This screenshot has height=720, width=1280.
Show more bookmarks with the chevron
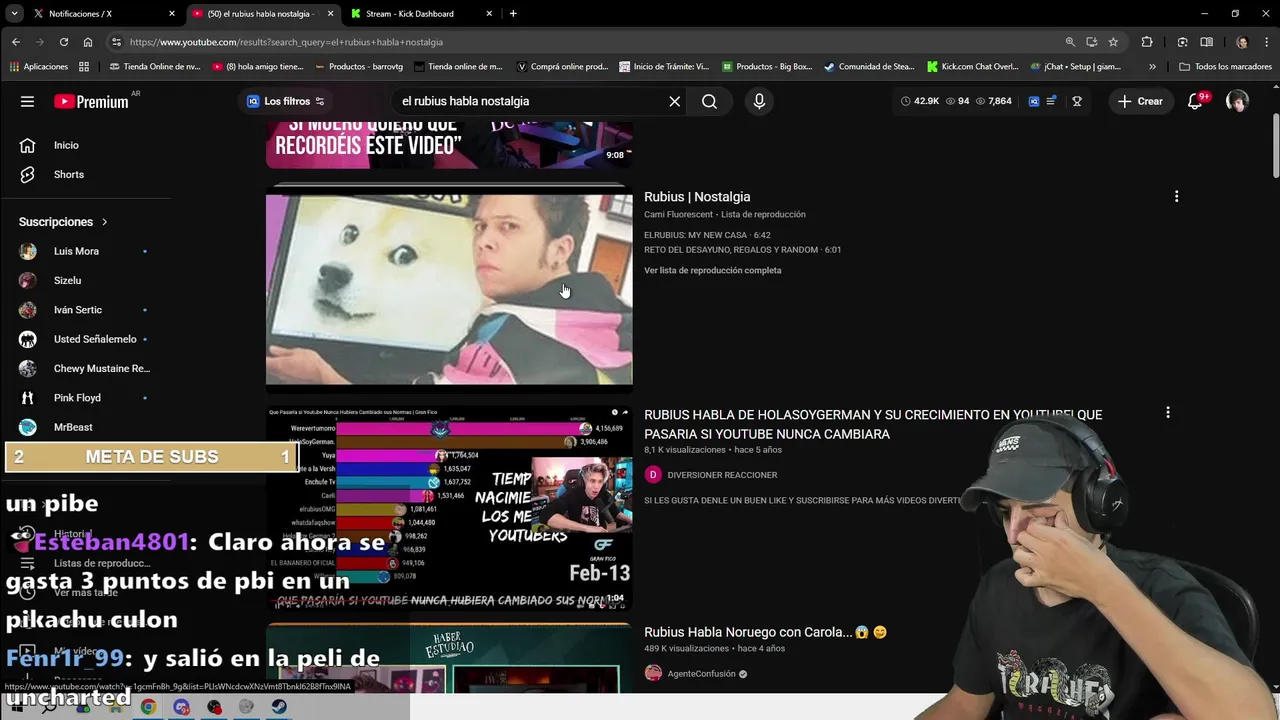tap(1152, 67)
